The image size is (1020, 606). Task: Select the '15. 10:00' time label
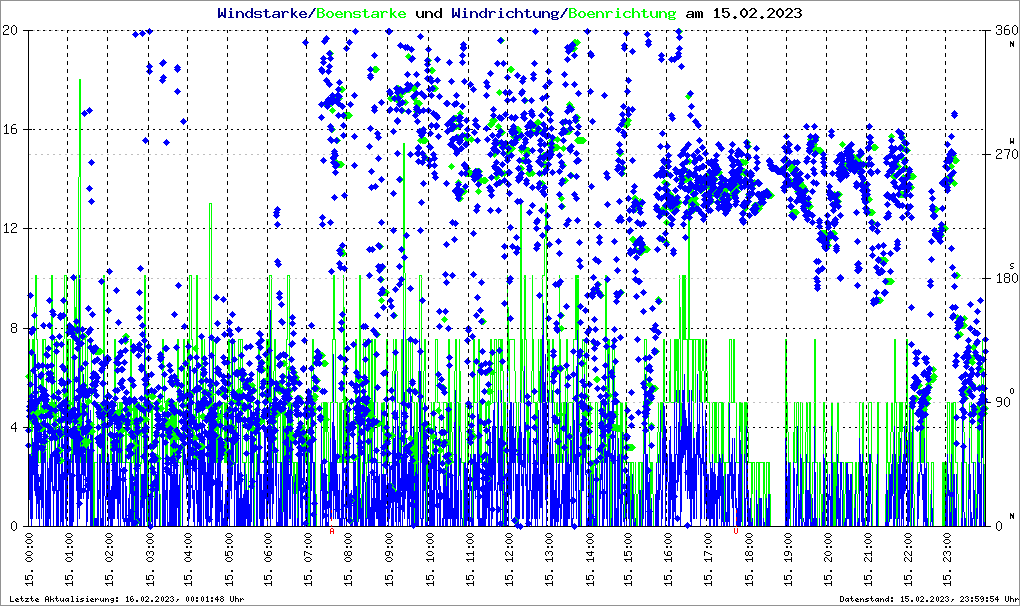point(429,560)
